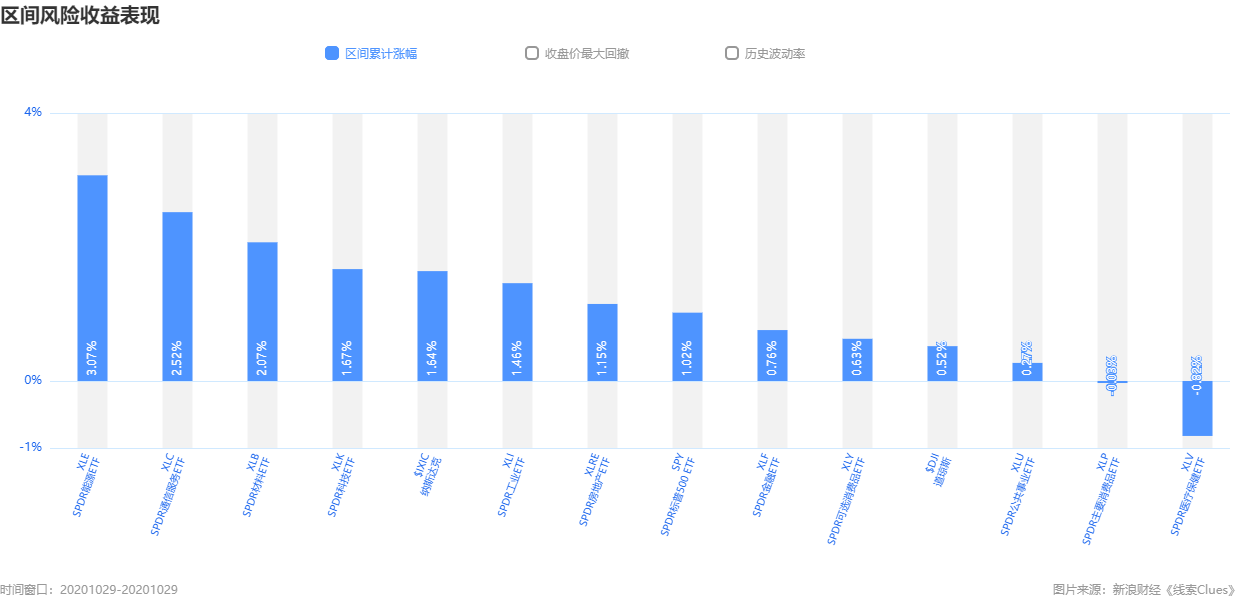Image resolution: width=1240 pixels, height=600 pixels.
Task: Select the XLK 1.67% bar
Action: pos(347,325)
